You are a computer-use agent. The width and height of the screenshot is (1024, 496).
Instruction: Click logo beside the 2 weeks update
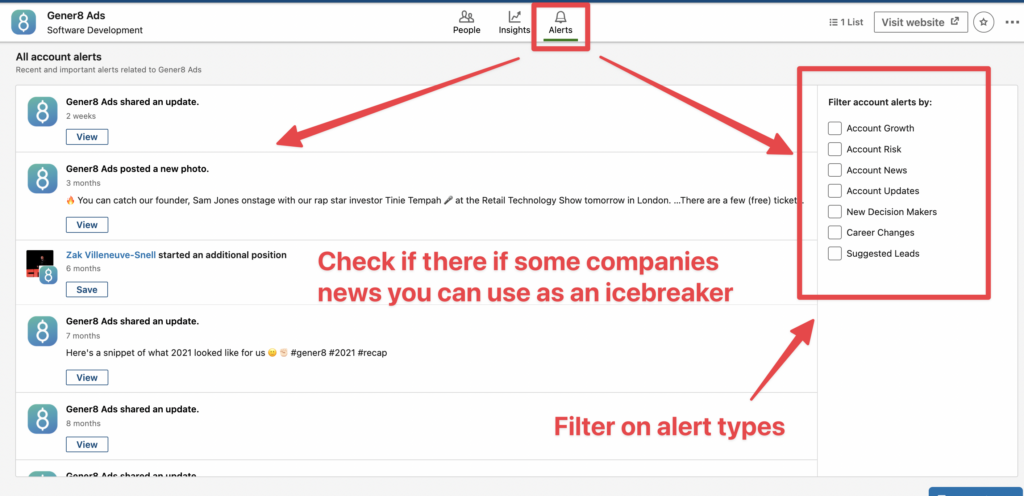point(42,112)
